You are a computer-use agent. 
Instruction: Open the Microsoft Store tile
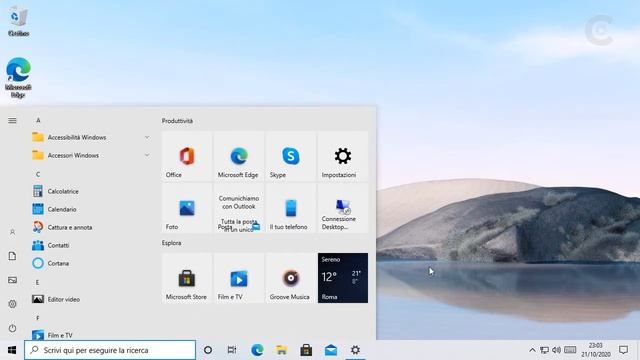(x=187, y=278)
